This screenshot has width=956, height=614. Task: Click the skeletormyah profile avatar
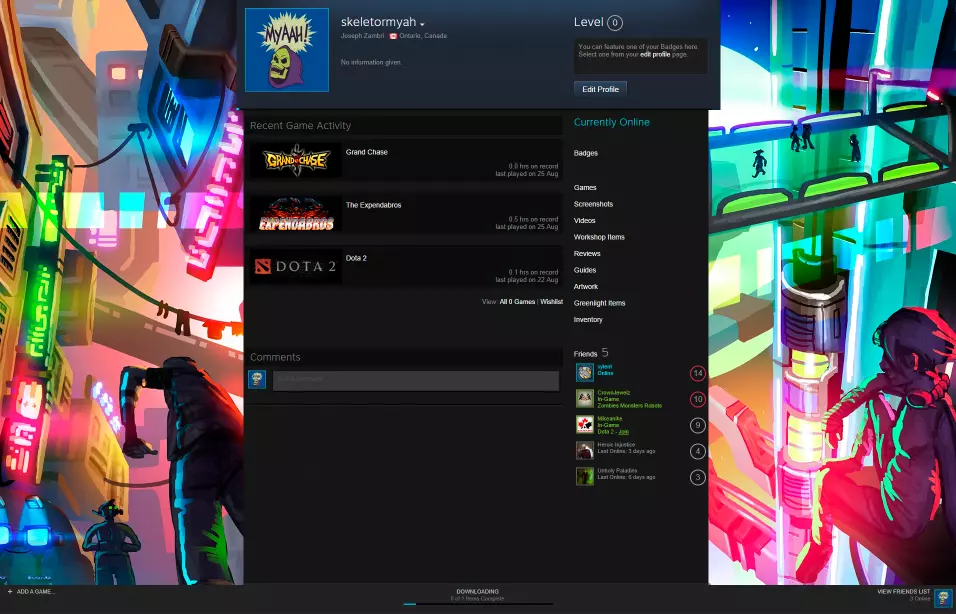(287, 50)
